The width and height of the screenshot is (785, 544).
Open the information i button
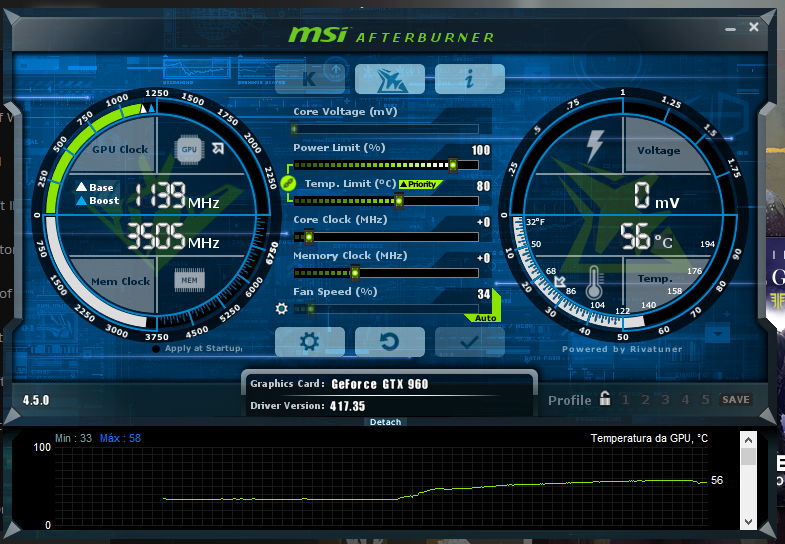tap(470, 79)
